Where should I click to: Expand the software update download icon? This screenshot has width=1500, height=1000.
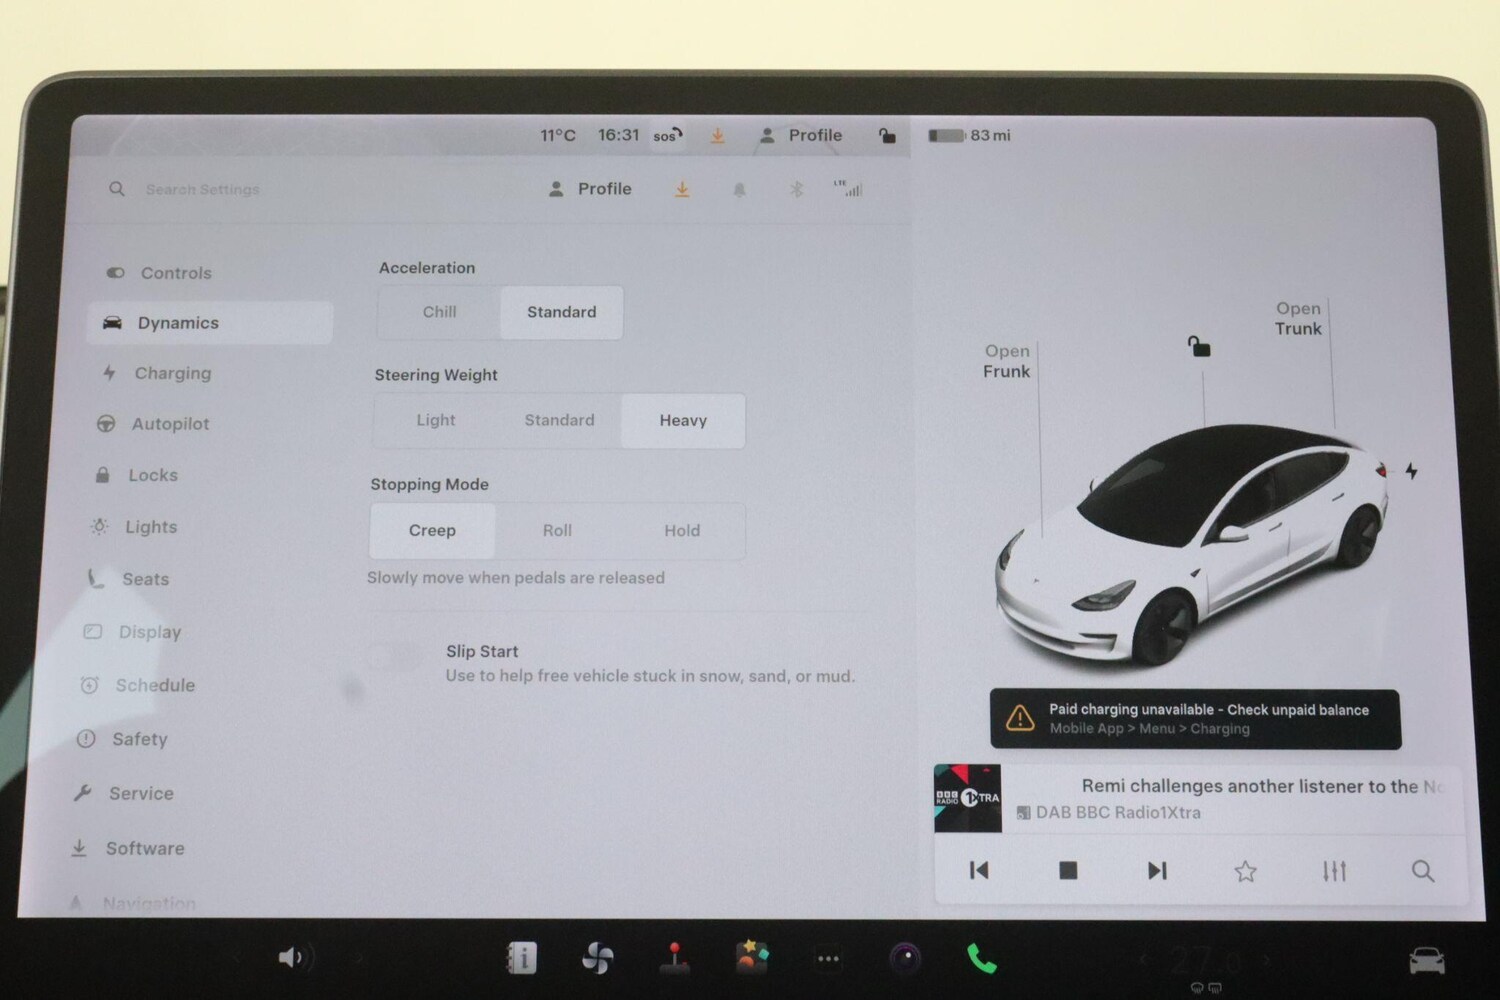pyautogui.click(x=682, y=189)
